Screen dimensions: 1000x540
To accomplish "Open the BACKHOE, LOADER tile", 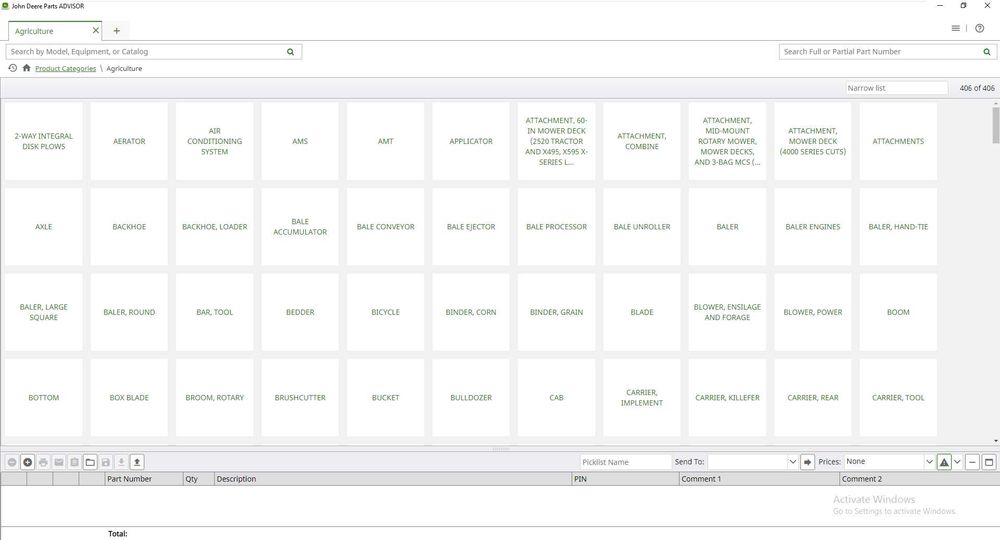I will pos(214,226).
